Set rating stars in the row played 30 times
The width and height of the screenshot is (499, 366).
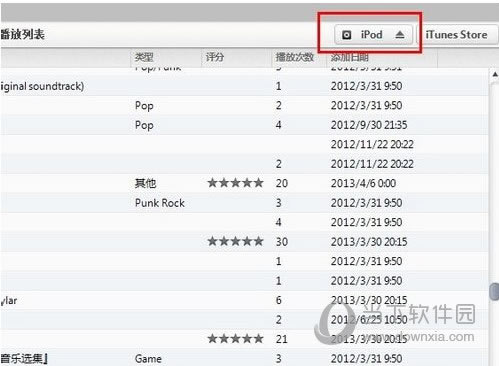(235, 241)
